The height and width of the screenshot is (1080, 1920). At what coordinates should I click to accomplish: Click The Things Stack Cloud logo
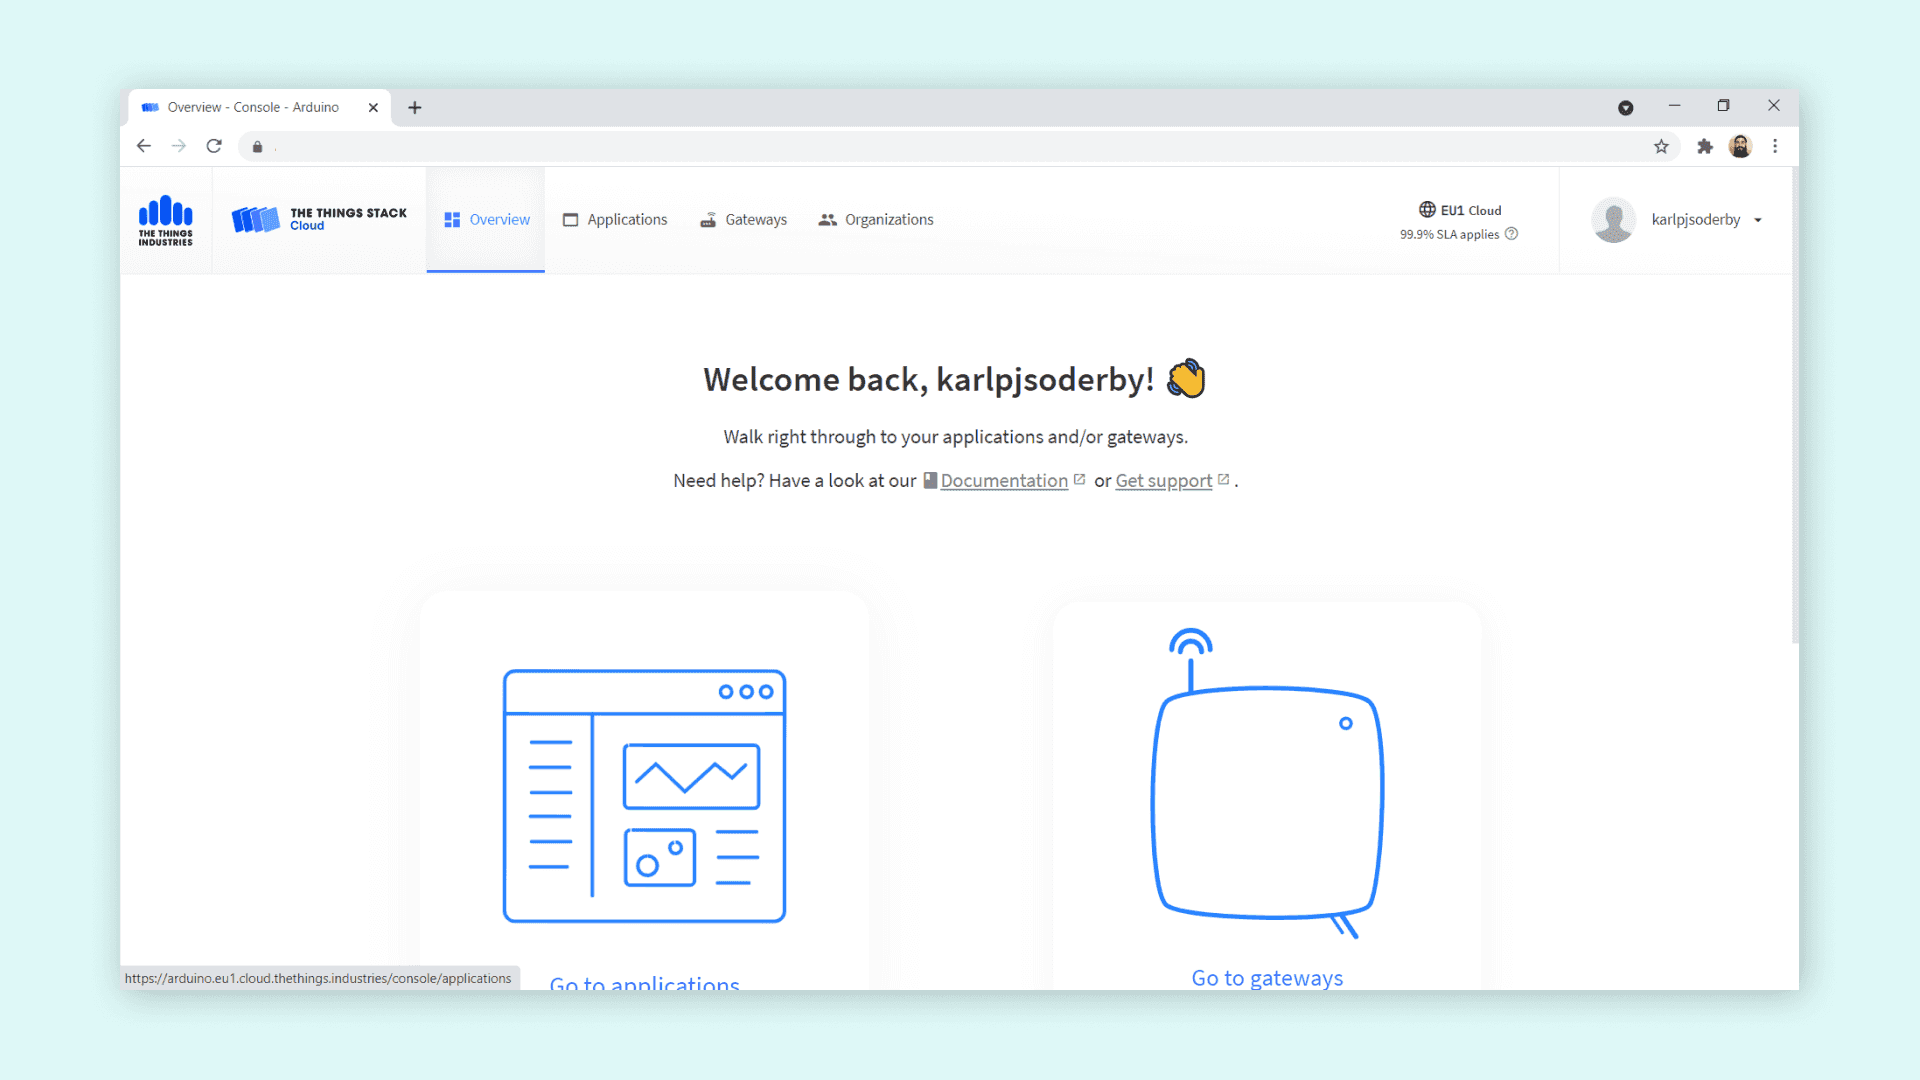click(319, 219)
